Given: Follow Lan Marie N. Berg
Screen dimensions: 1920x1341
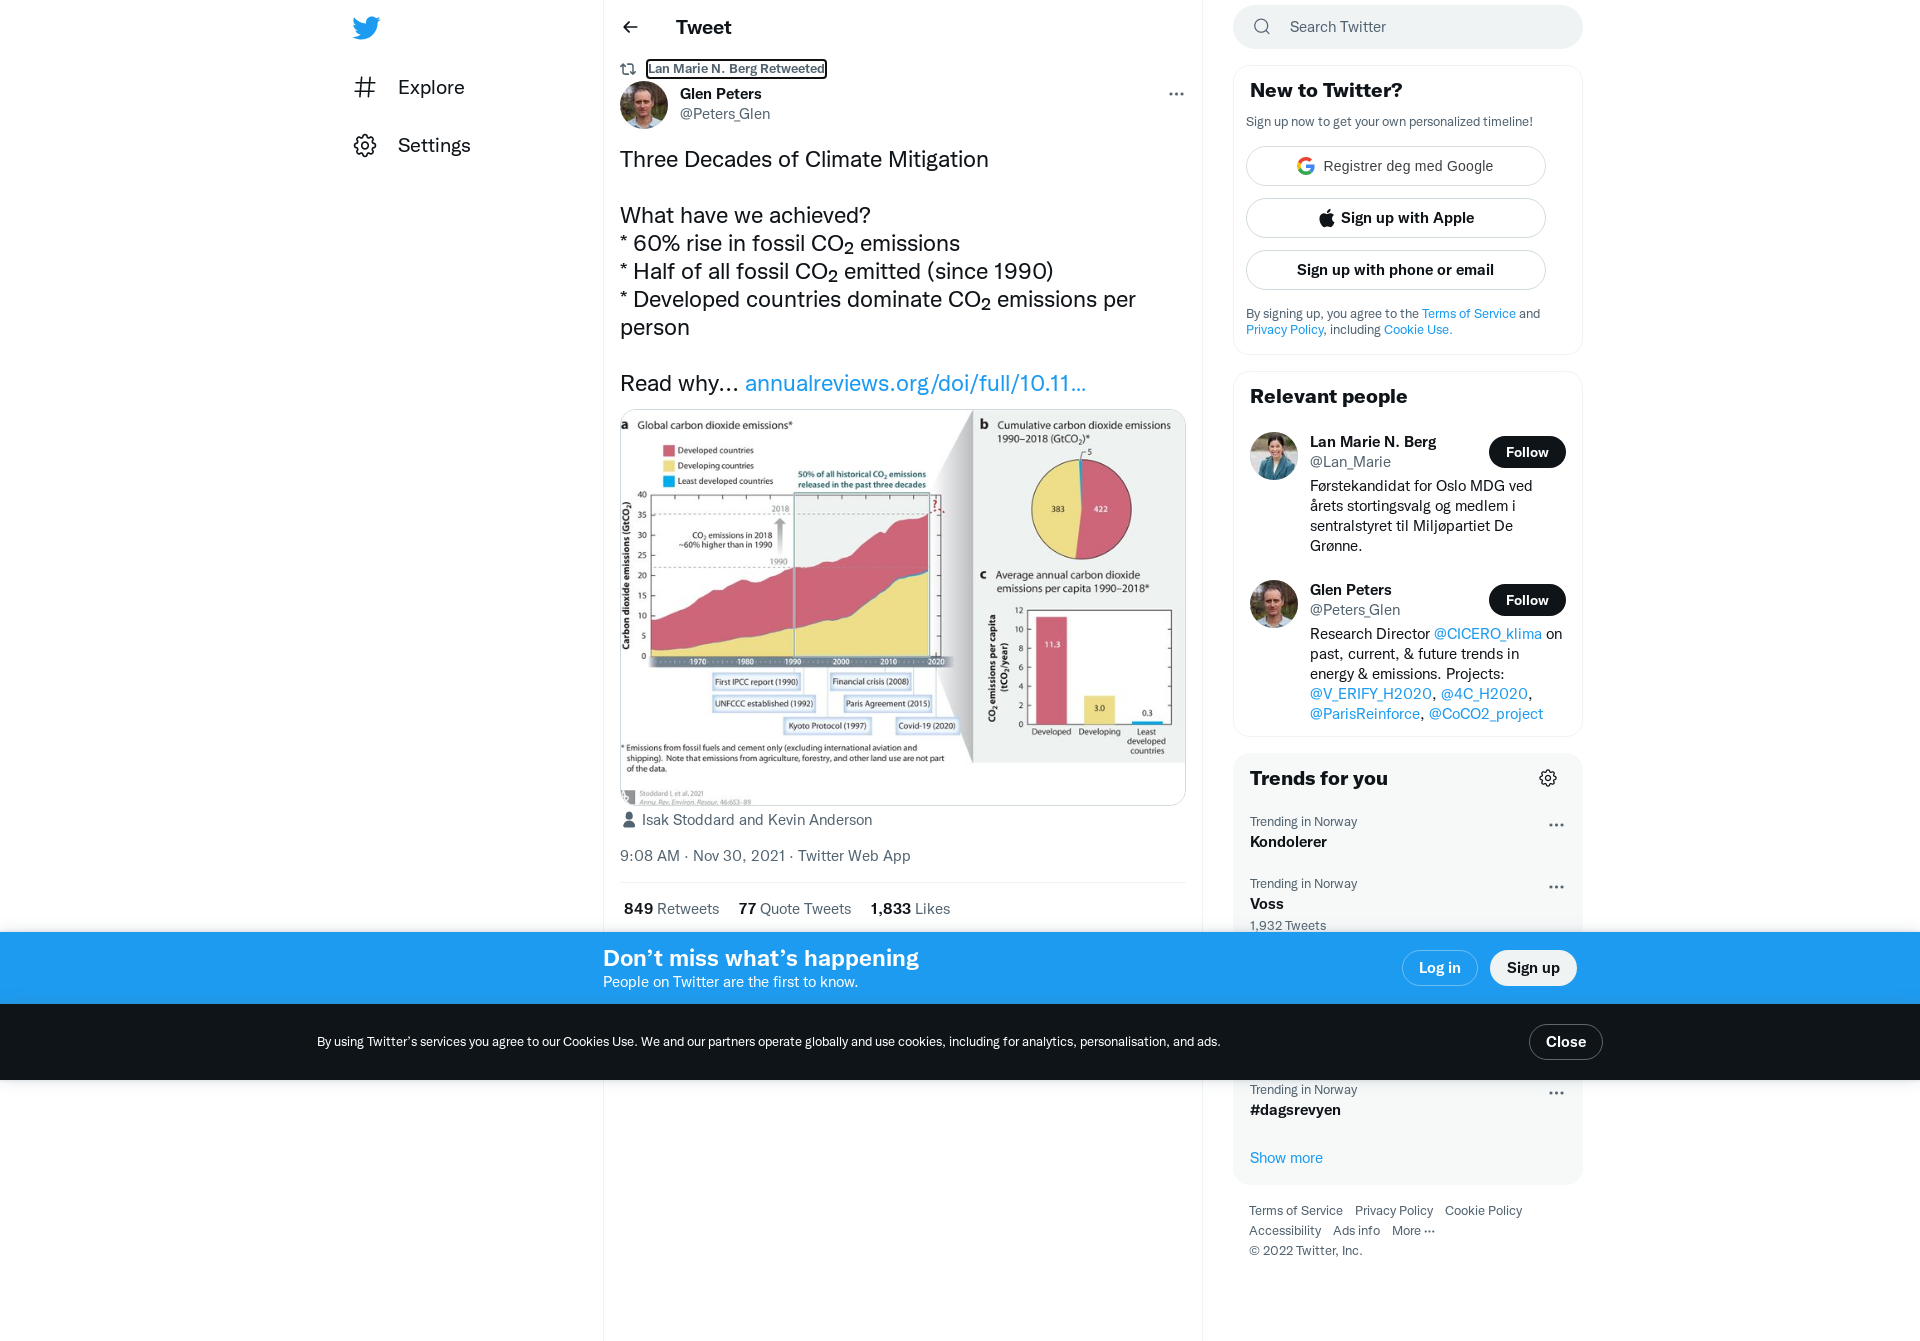Looking at the screenshot, I should pos(1527,452).
